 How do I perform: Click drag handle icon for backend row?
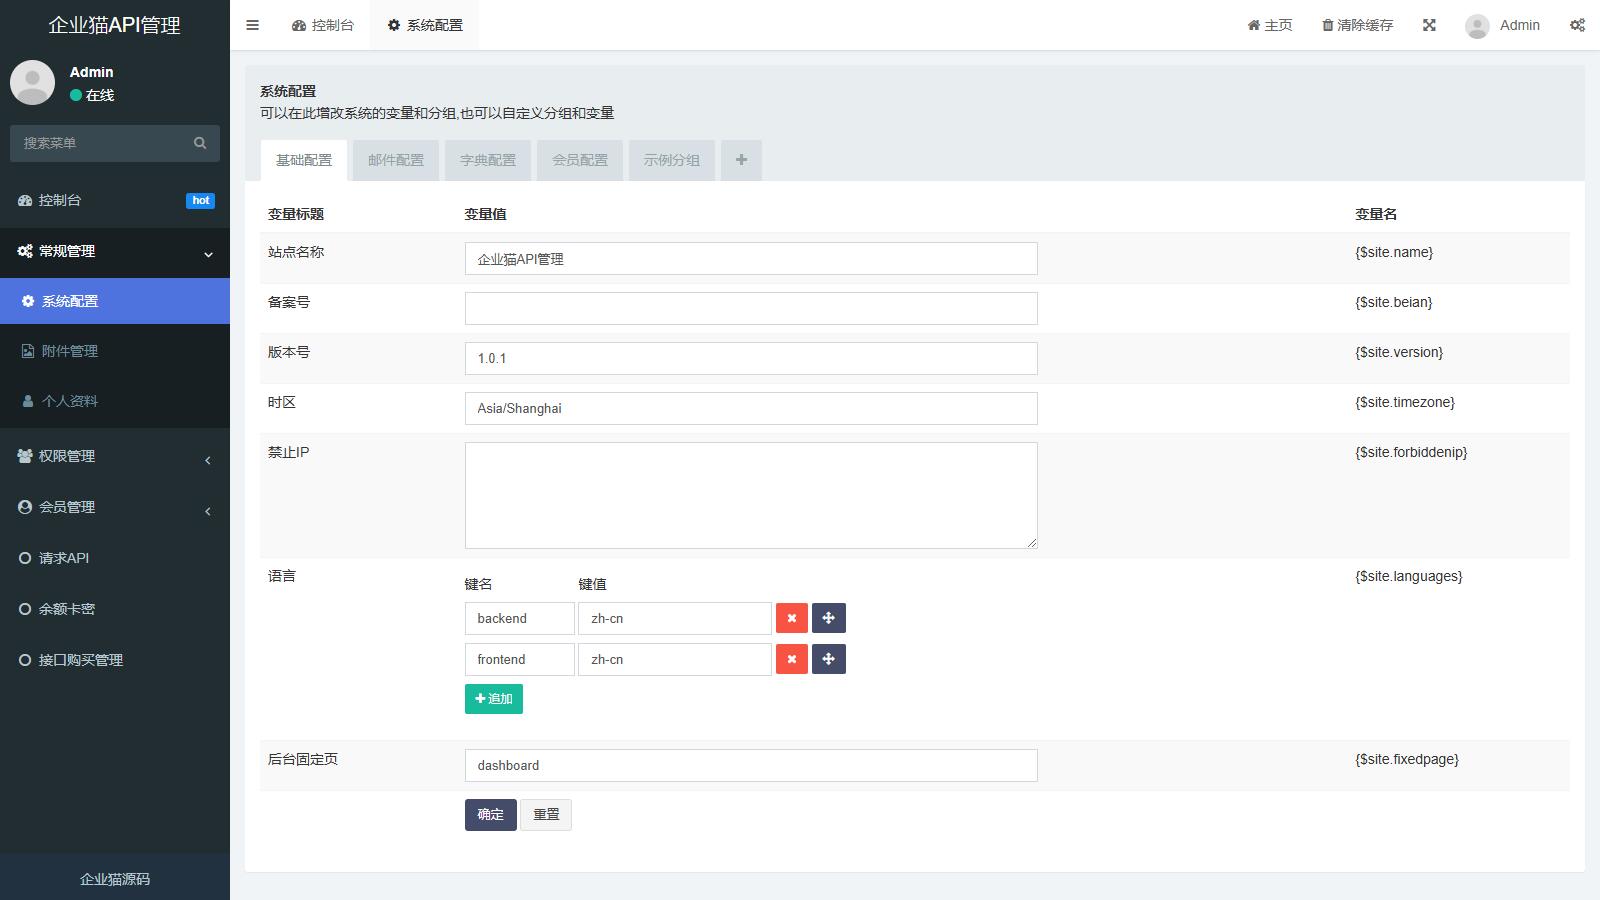pyautogui.click(x=828, y=618)
